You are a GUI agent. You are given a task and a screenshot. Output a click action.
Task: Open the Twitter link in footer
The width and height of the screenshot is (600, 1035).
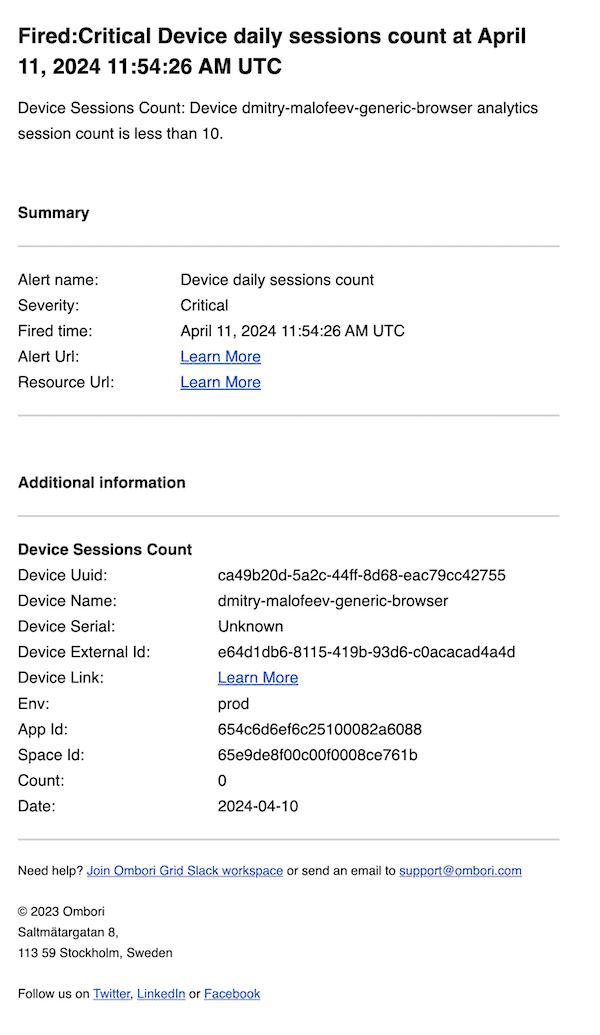tap(111, 994)
